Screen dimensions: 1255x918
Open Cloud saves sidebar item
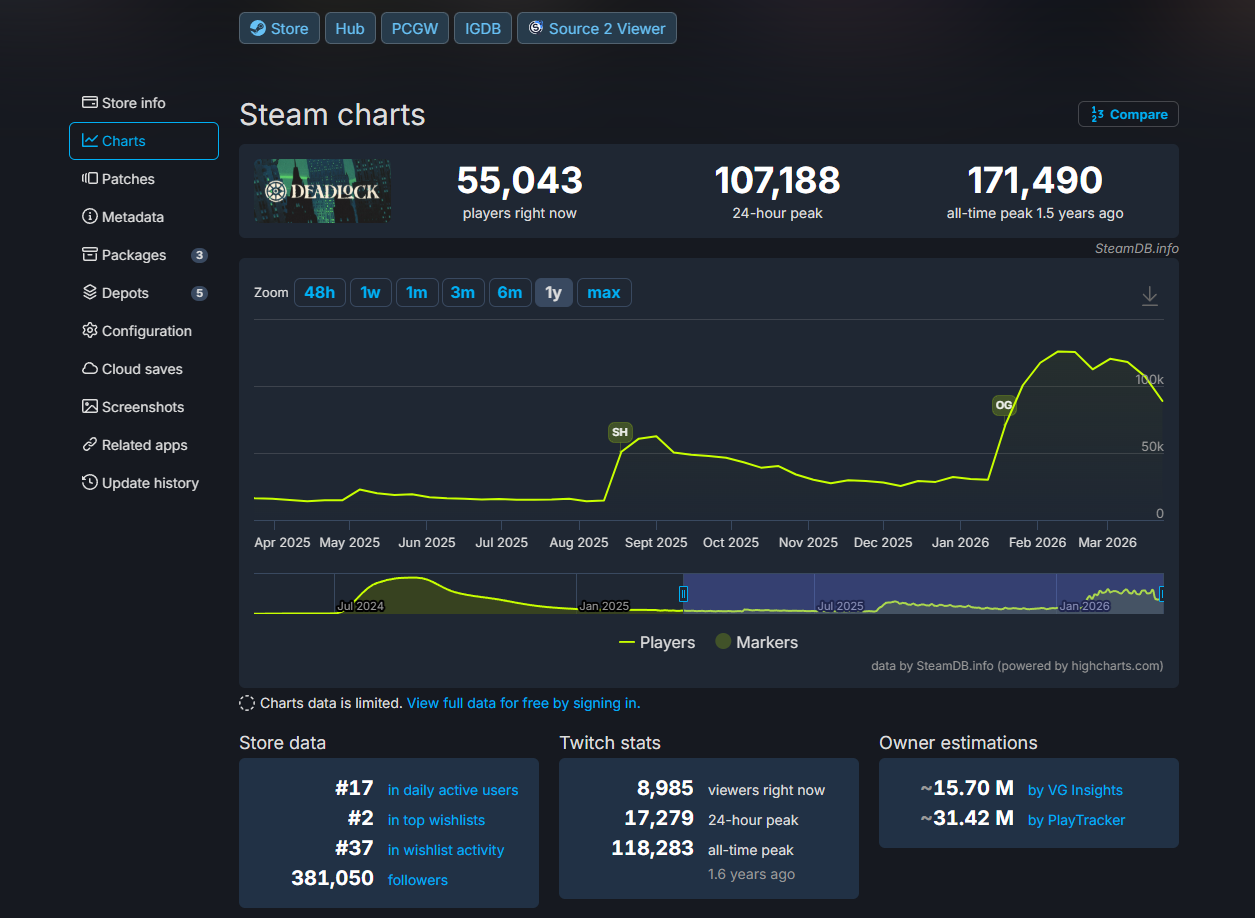pyautogui.click(x=144, y=369)
